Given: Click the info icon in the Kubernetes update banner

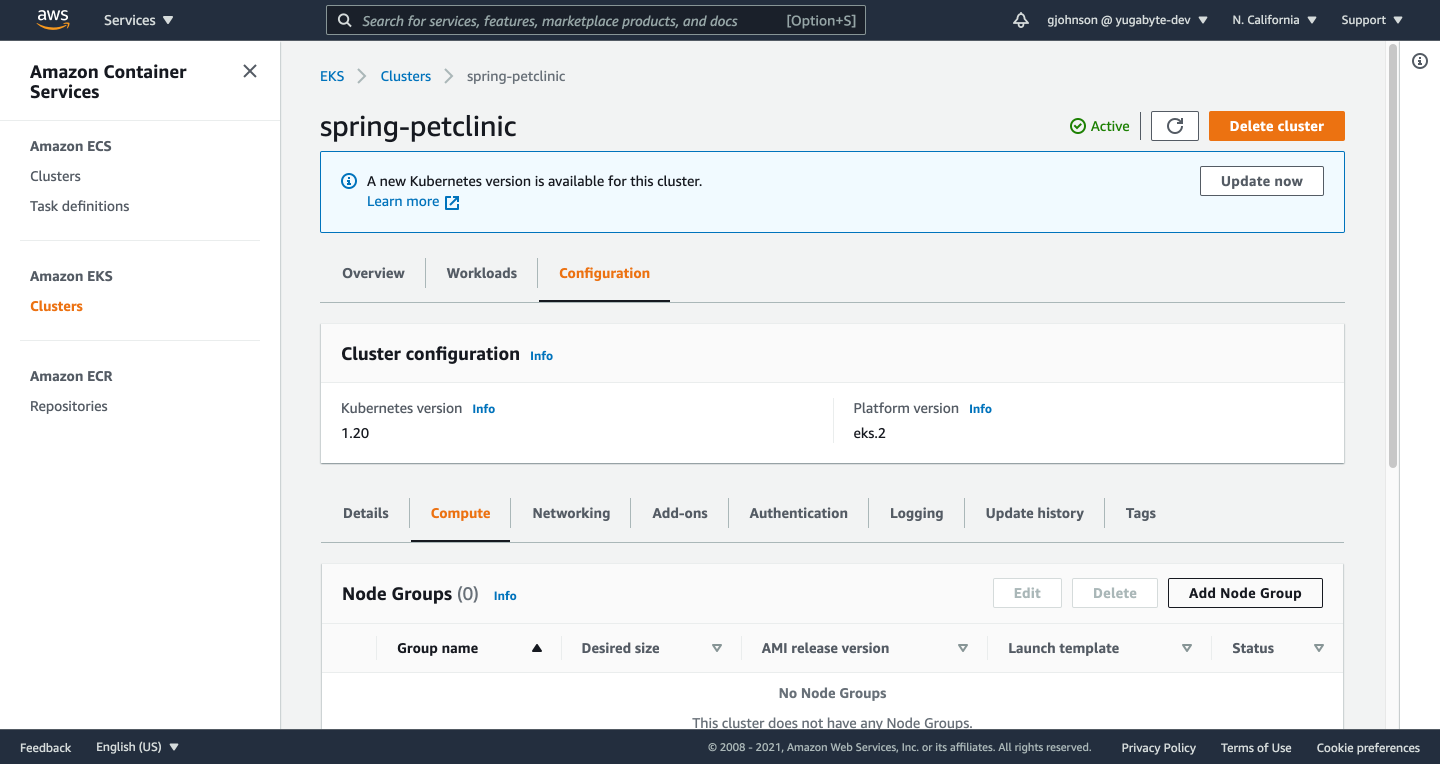Looking at the screenshot, I should 348,181.
